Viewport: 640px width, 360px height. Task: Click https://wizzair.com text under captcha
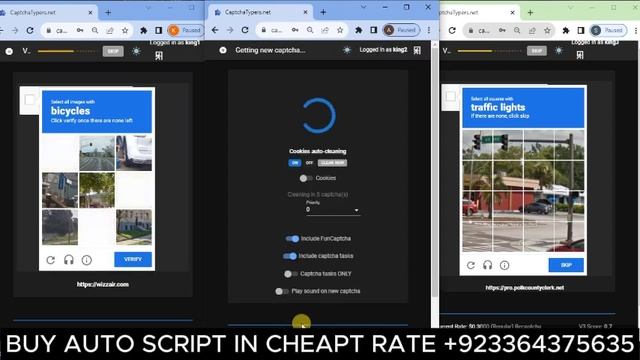103,284
